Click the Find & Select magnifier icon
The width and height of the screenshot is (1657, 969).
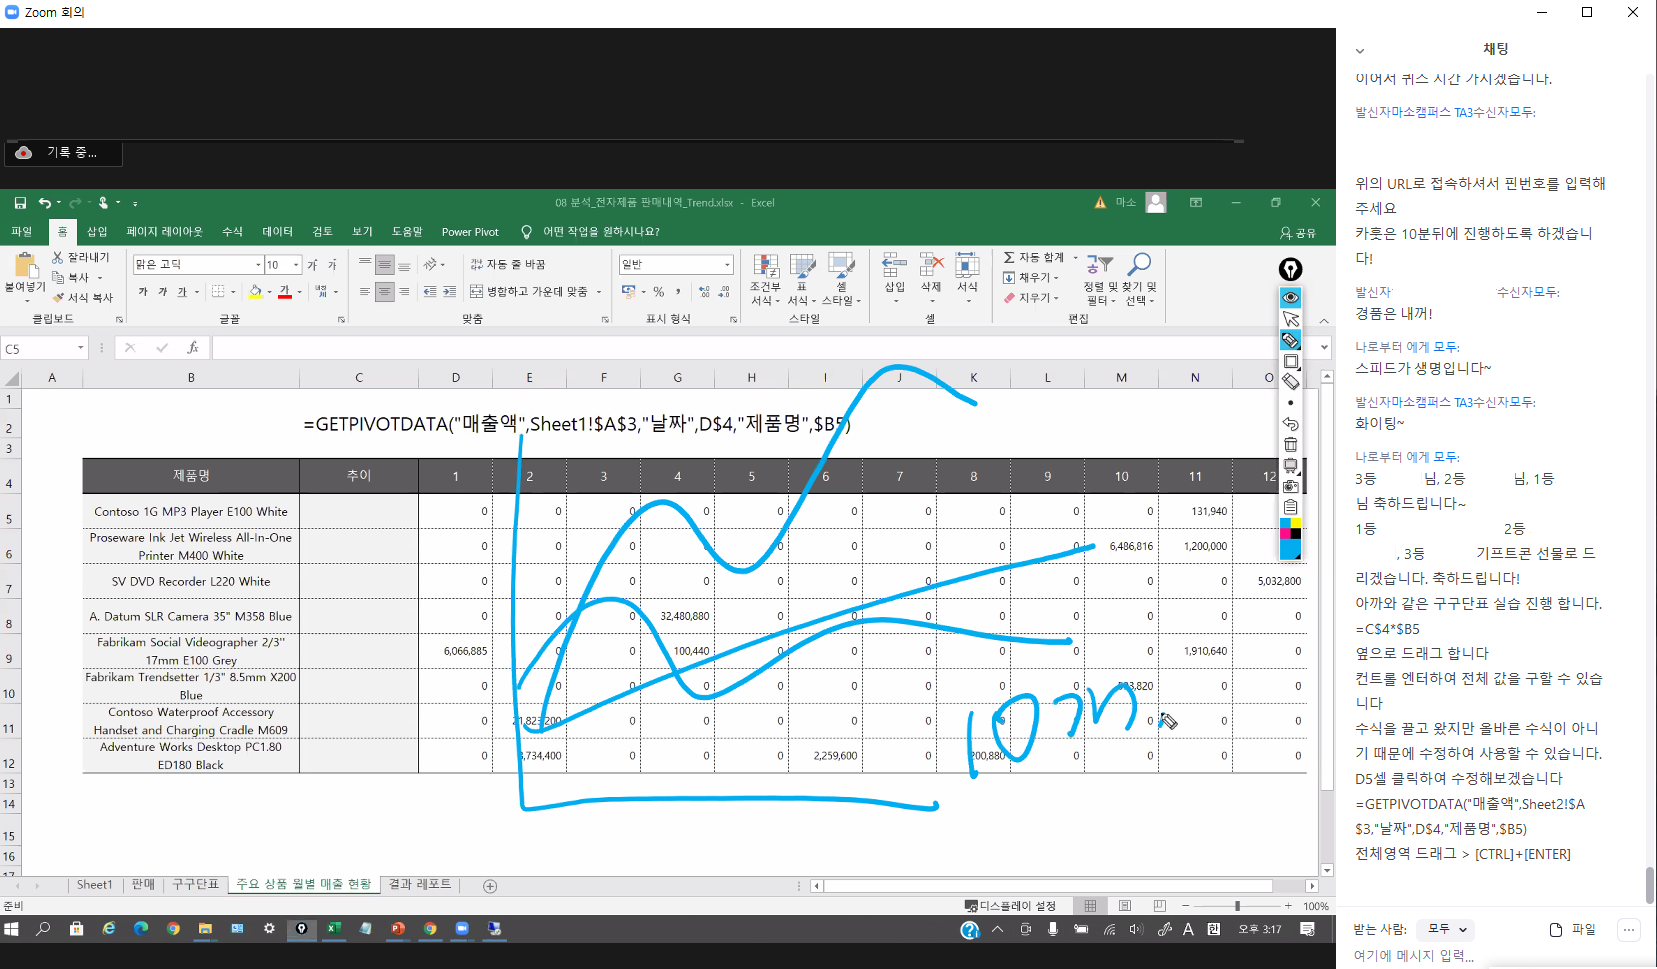(1139, 265)
